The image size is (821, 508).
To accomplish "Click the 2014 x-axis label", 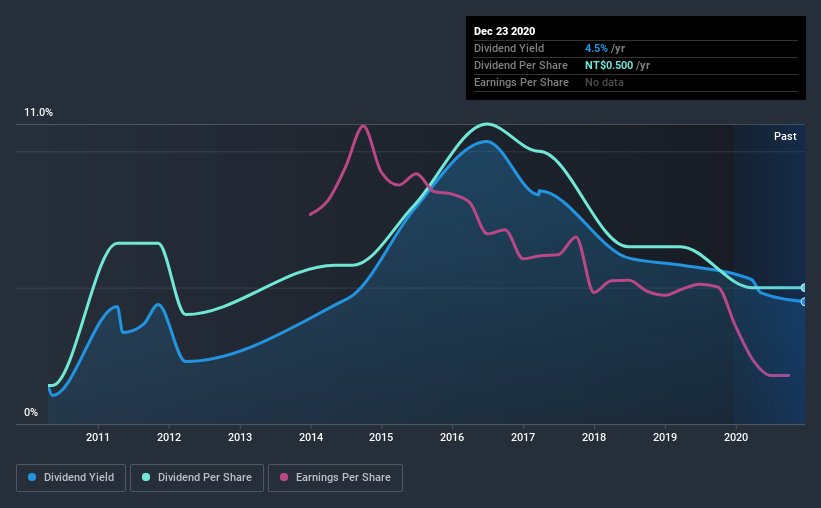I will 311,437.
